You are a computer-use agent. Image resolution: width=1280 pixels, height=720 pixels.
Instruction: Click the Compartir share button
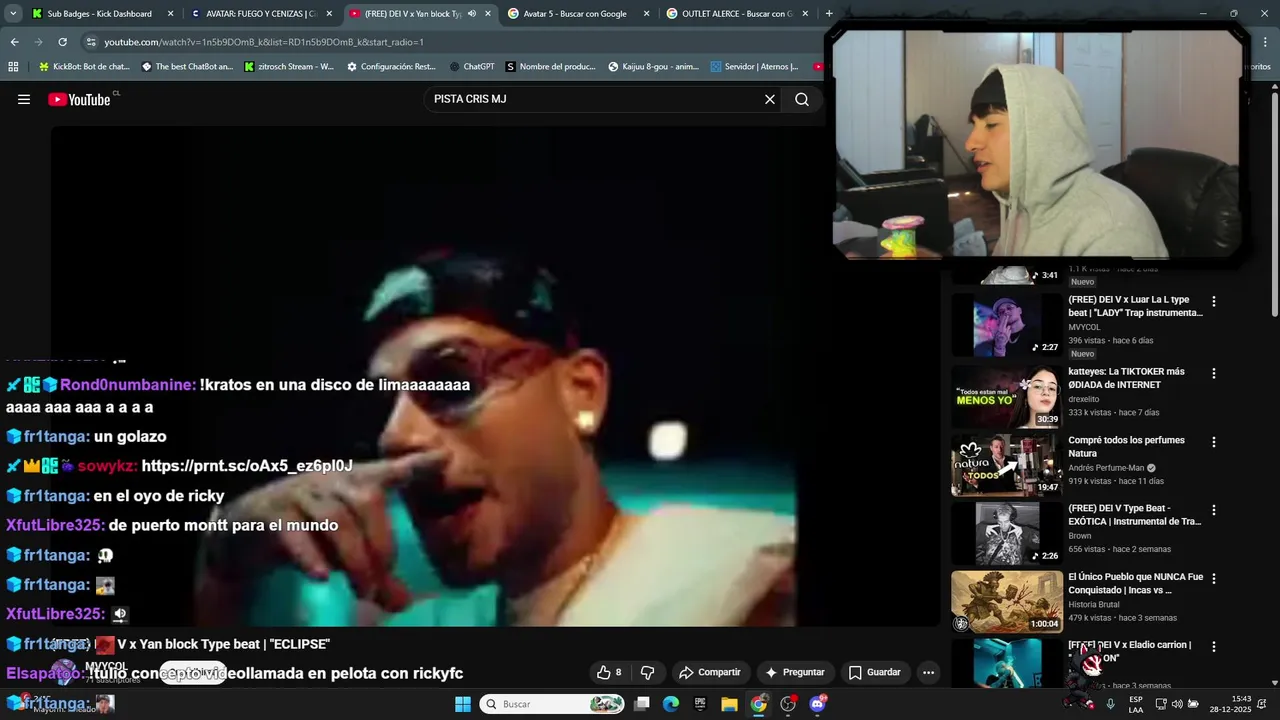click(710, 672)
